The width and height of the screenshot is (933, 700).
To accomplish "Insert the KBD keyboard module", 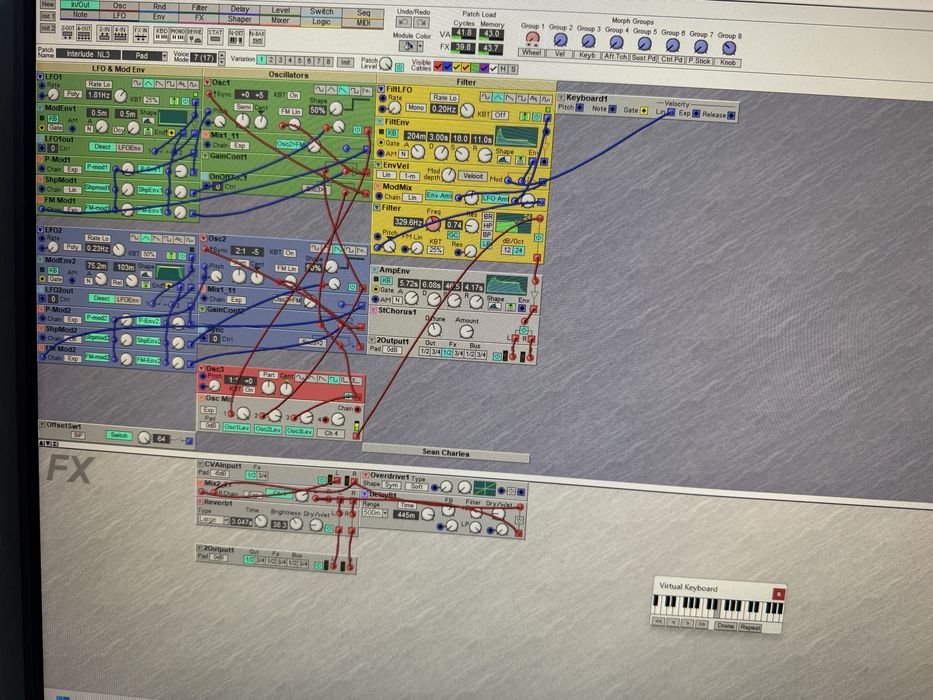I will pos(161,35).
